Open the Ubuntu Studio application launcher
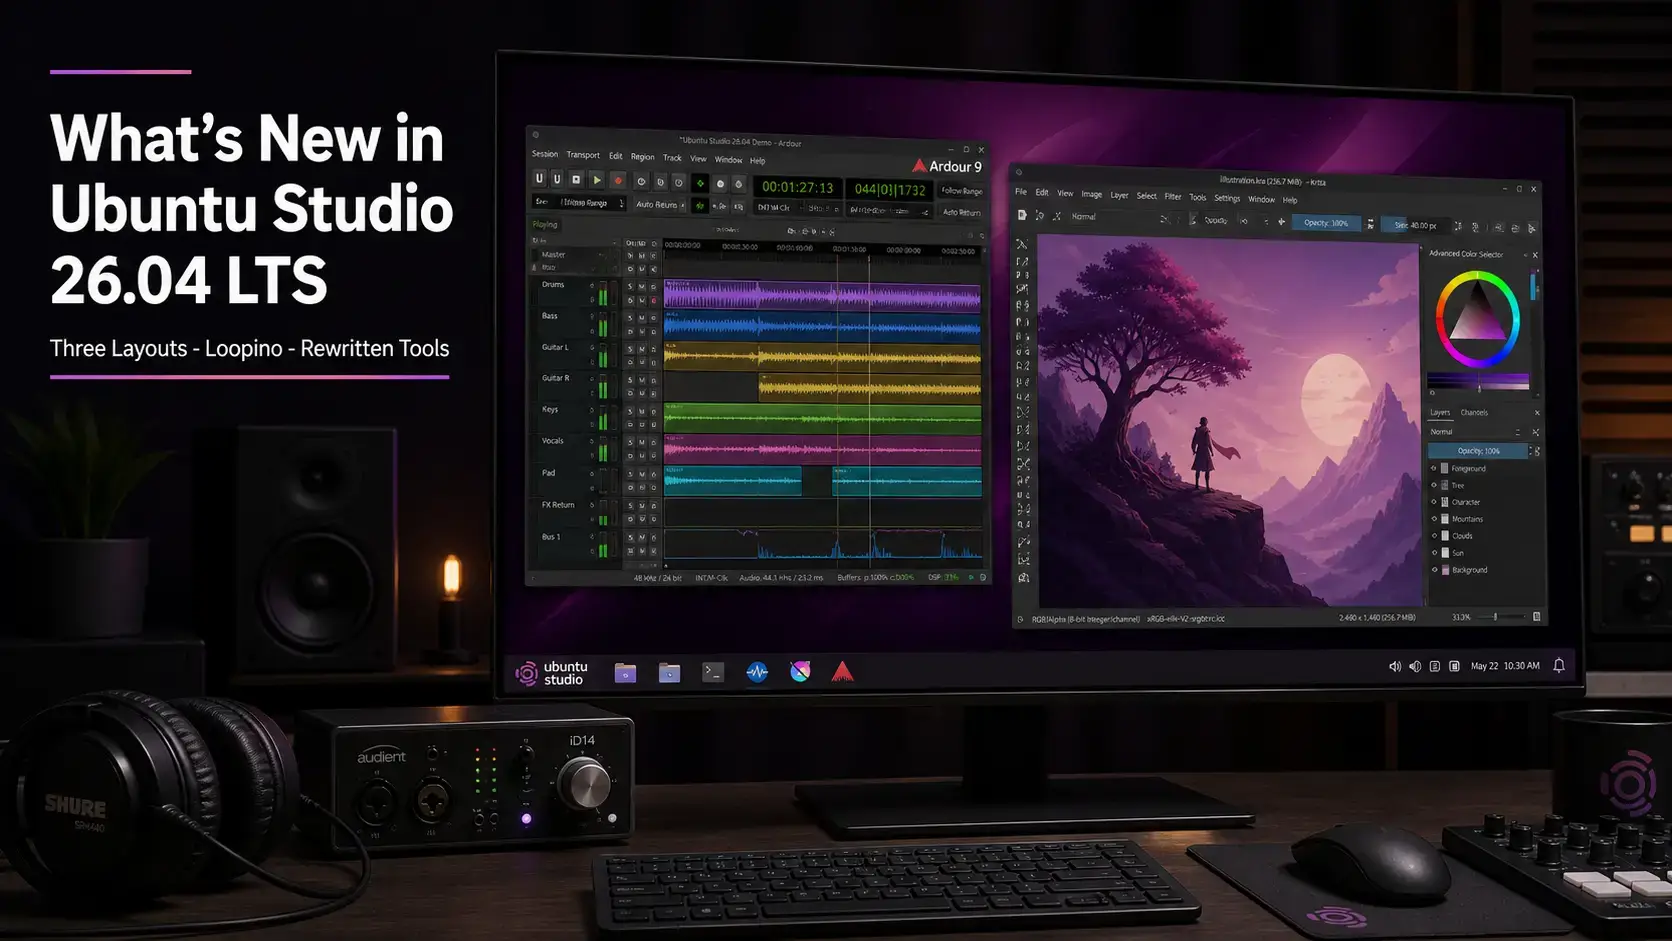The width and height of the screenshot is (1672, 941). click(551, 673)
